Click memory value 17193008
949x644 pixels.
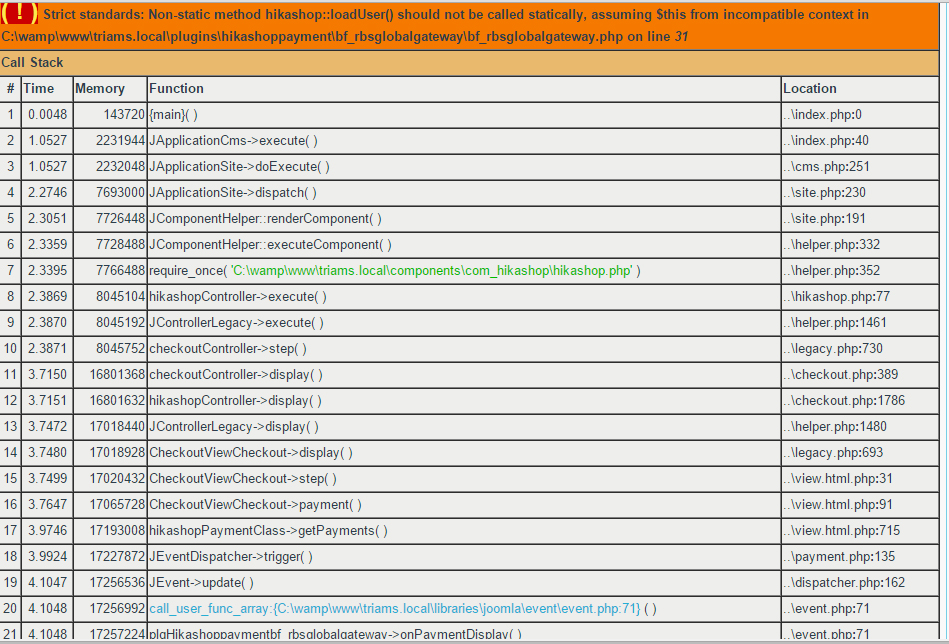[x=117, y=531]
